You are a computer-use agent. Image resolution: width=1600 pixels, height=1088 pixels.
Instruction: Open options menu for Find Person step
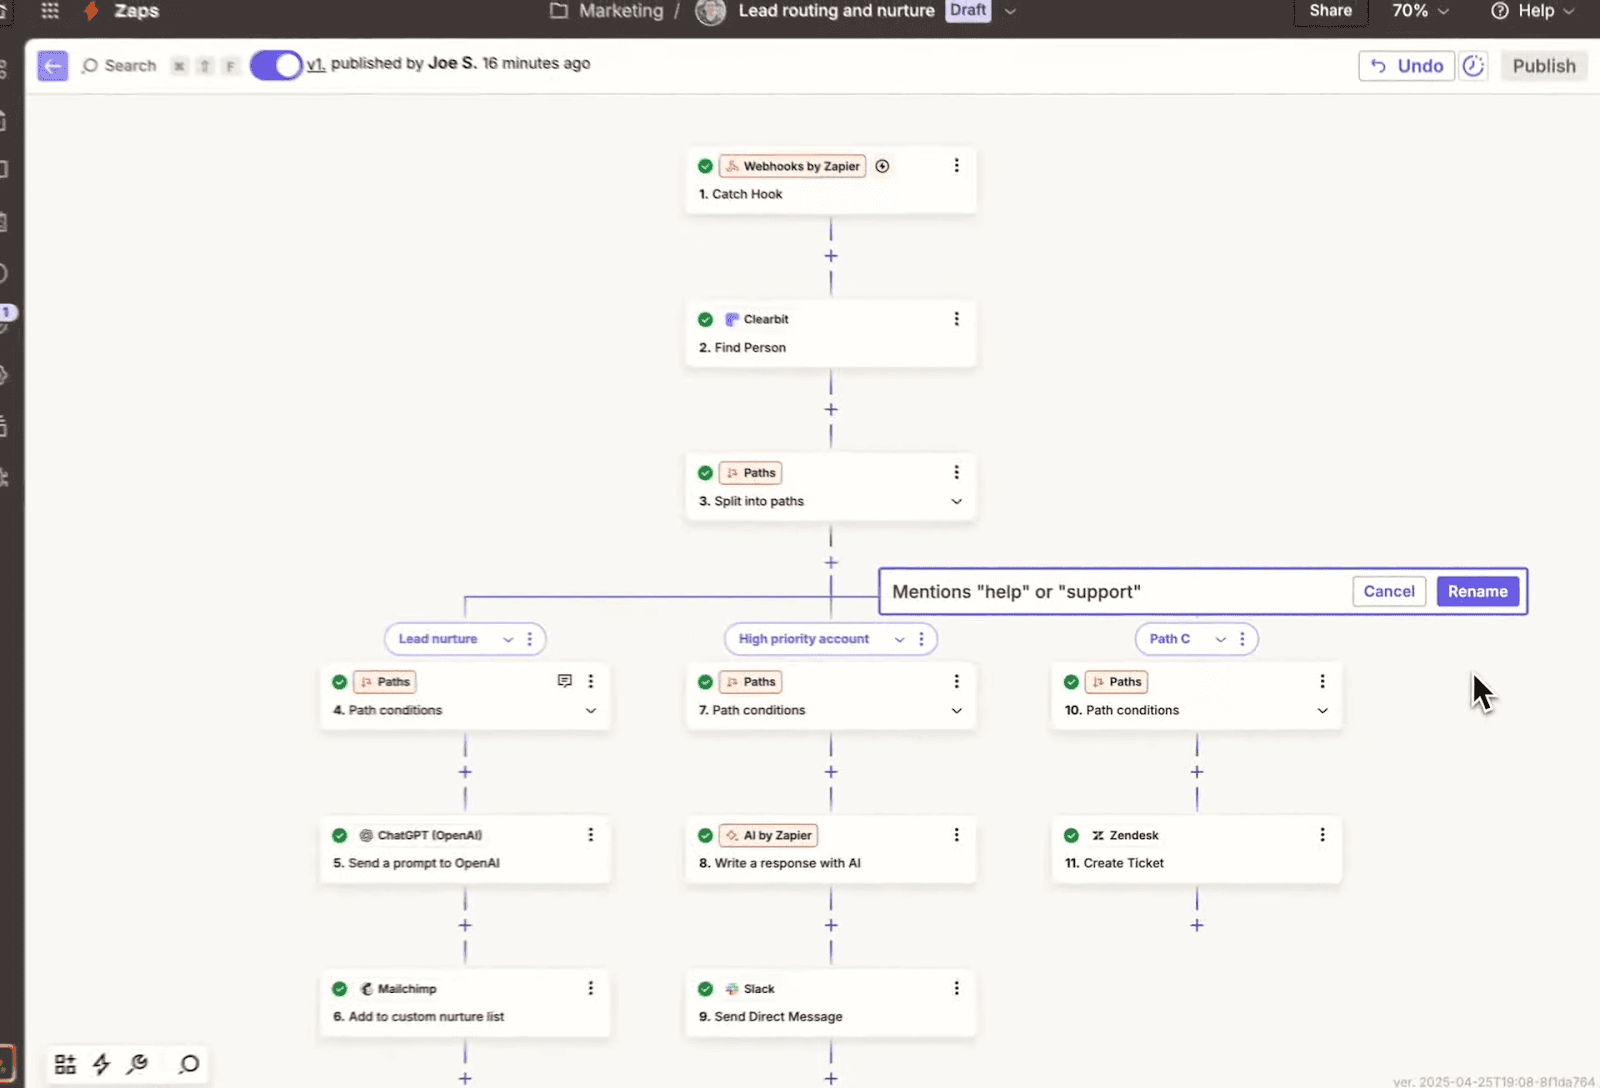click(x=956, y=319)
